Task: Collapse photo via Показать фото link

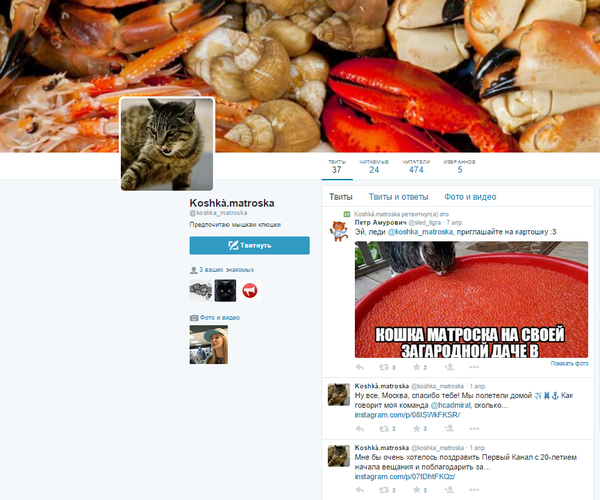Action: click(569, 363)
